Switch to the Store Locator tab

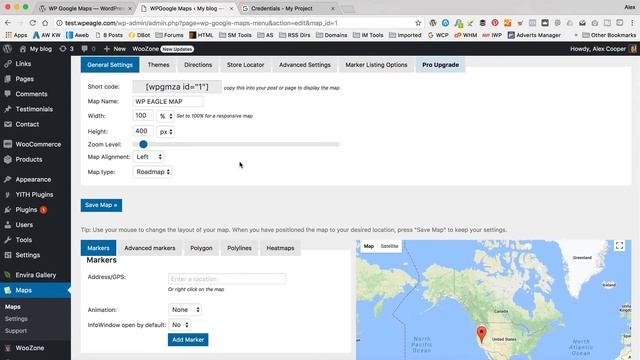click(x=245, y=65)
